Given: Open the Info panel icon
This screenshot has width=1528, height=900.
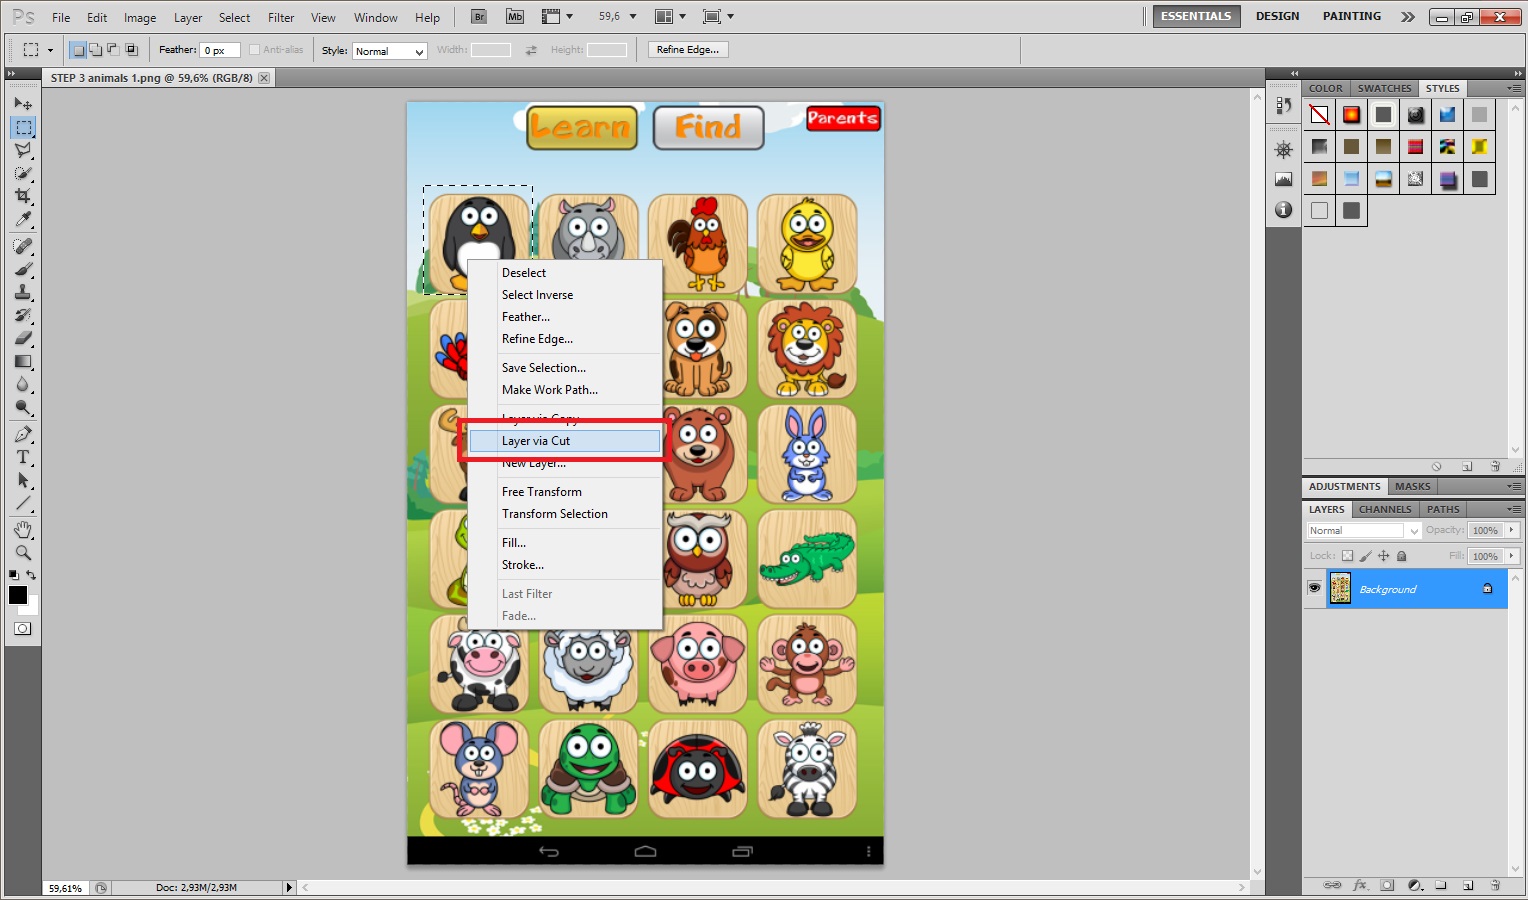Looking at the screenshot, I should [x=1284, y=210].
